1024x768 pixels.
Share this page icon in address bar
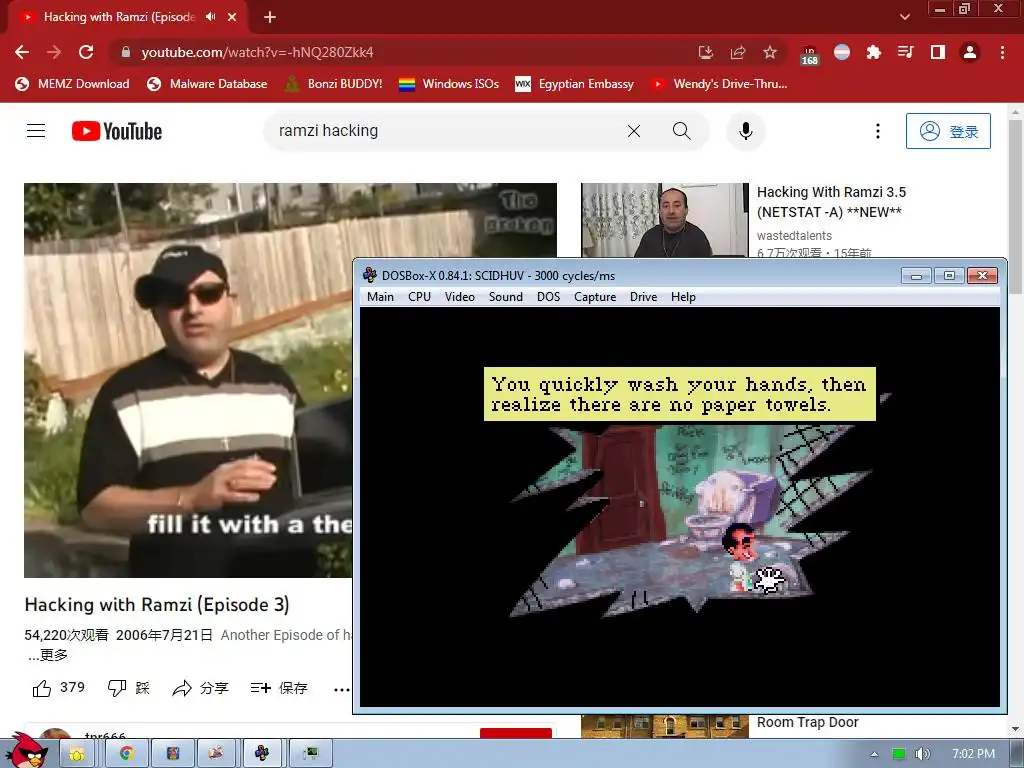click(738, 52)
